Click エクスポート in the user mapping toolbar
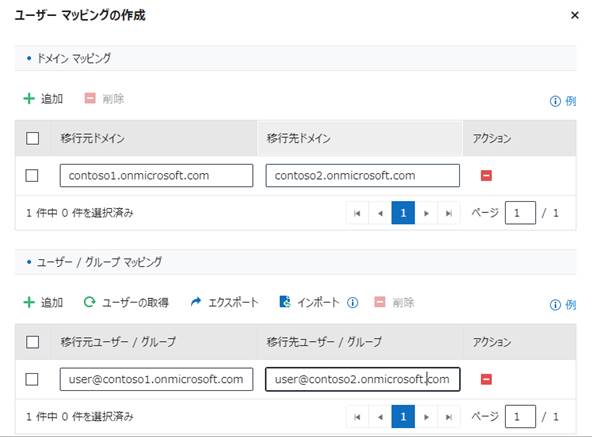Image resolution: width=592 pixels, height=437 pixels. (x=224, y=303)
